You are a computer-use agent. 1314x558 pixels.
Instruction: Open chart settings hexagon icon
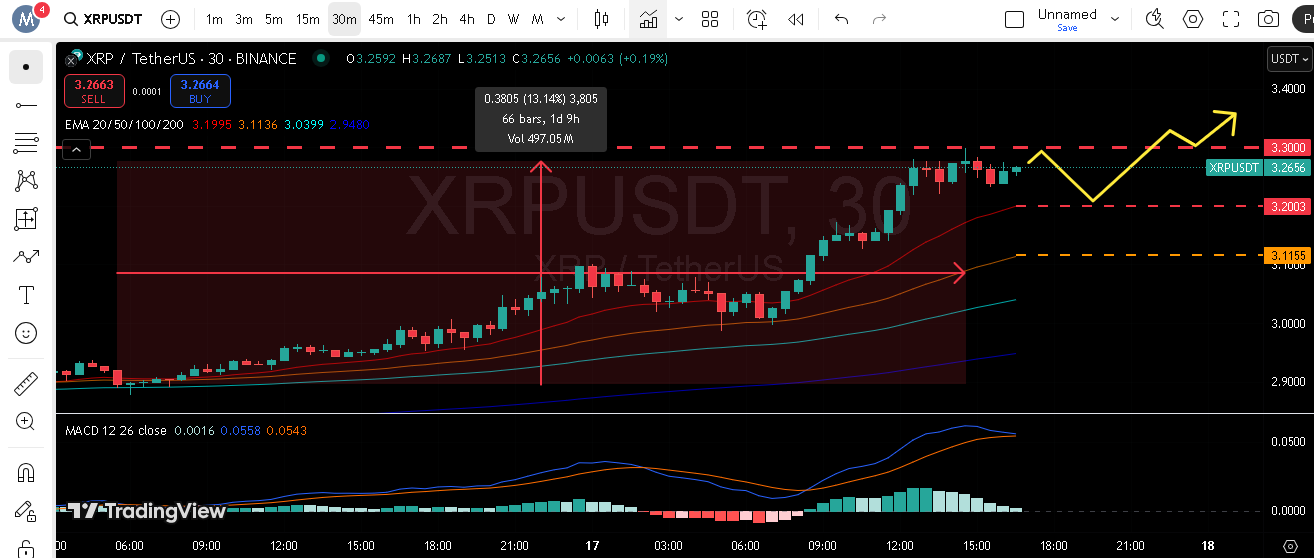(x=1193, y=19)
